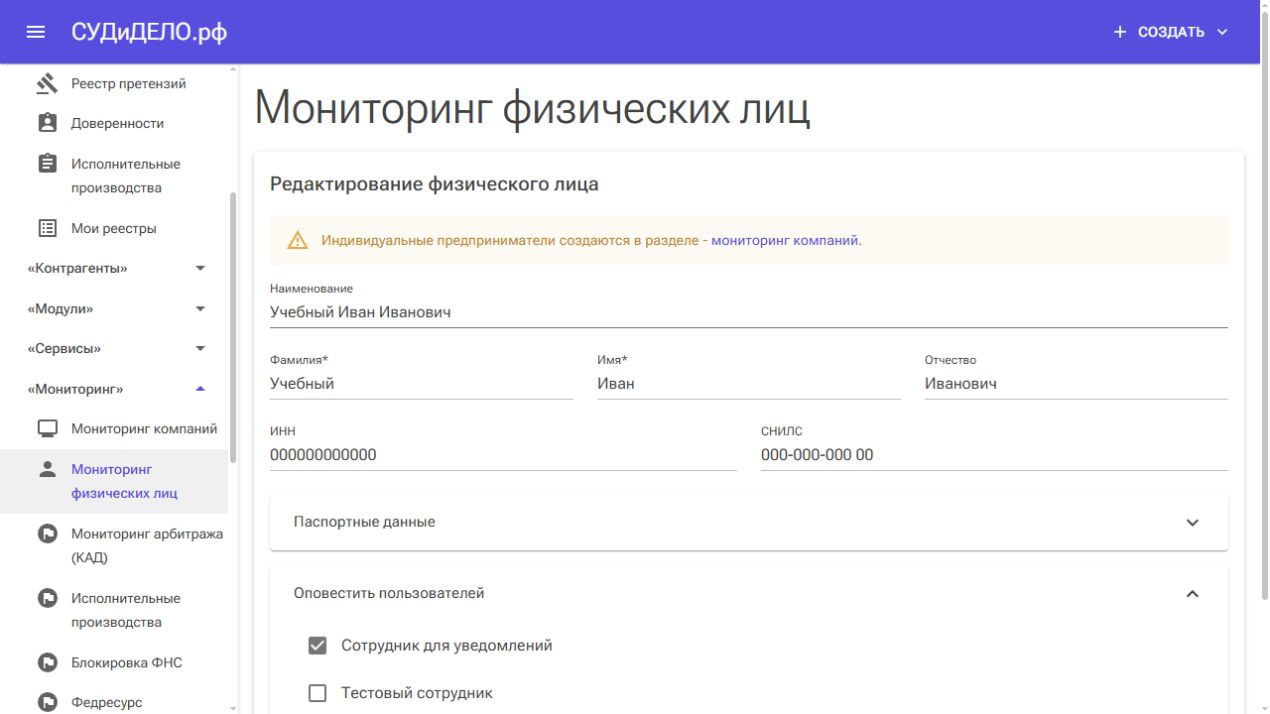Screen dimensions: 1270x714
Task: Click the monitor icon beside Мониторинг компаний
Action: [x=47, y=429]
